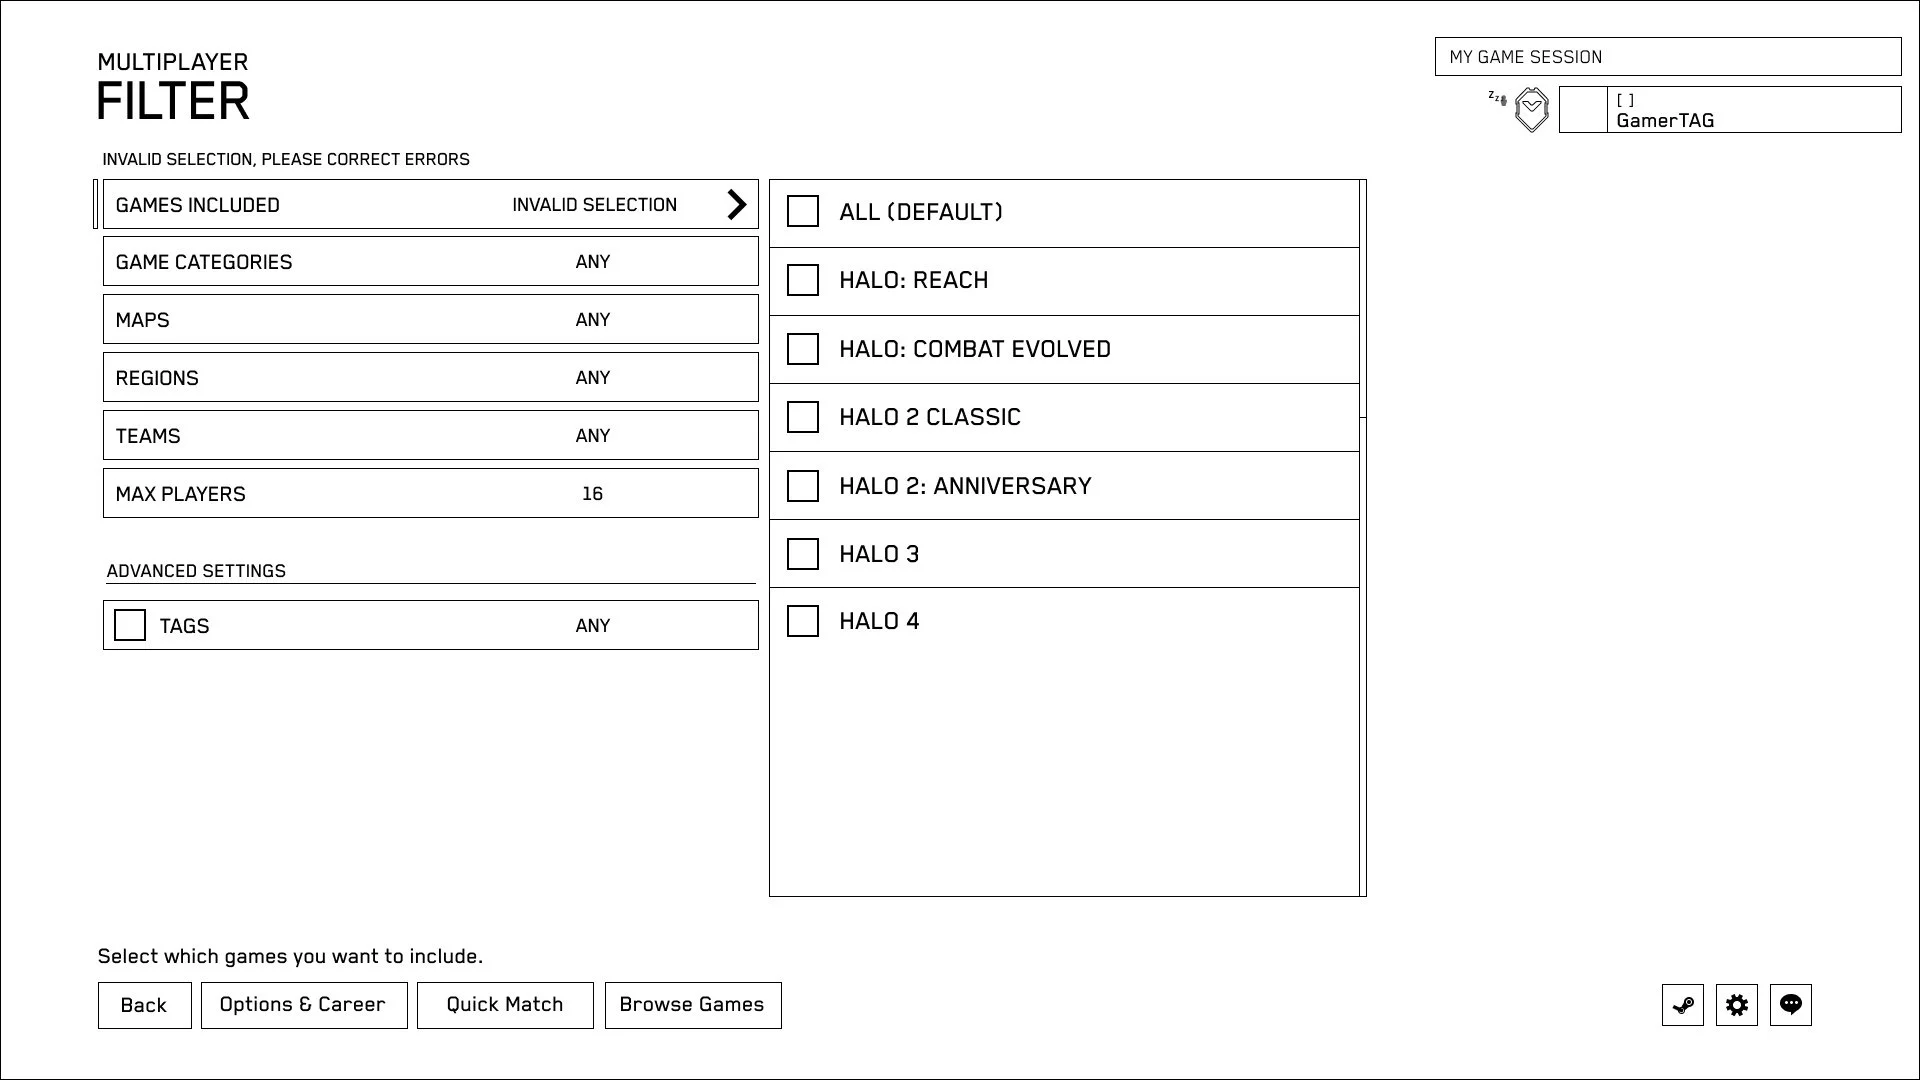Image resolution: width=1920 pixels, height=1080 pixels.
Task: Click the MY GAME SESSION header box
Action: pos(1668,57)
